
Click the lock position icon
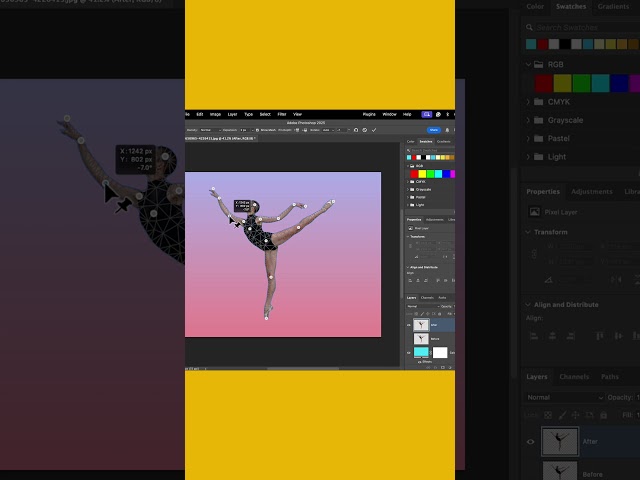coord(428,314)
